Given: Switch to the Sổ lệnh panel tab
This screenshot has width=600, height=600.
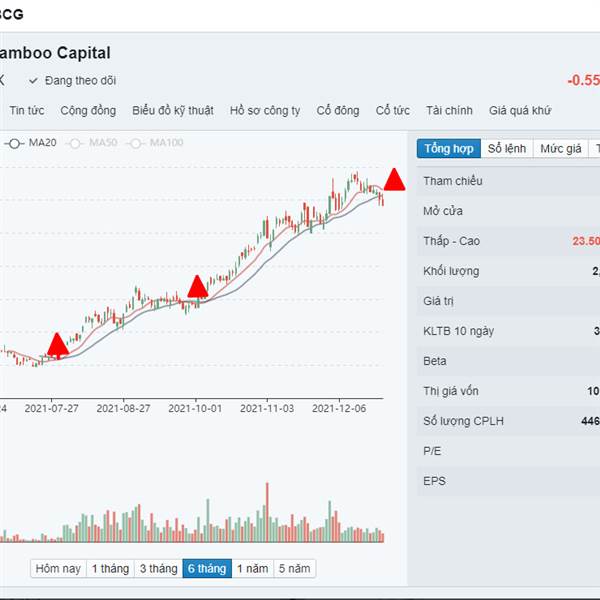Looking at the screenshot, I should tap(507, 149).
